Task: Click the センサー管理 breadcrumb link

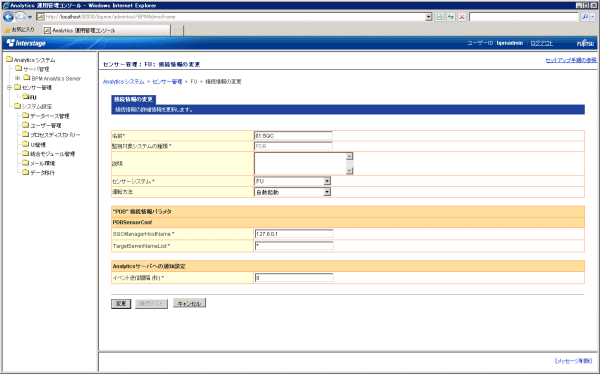Action: coord(167,82)
